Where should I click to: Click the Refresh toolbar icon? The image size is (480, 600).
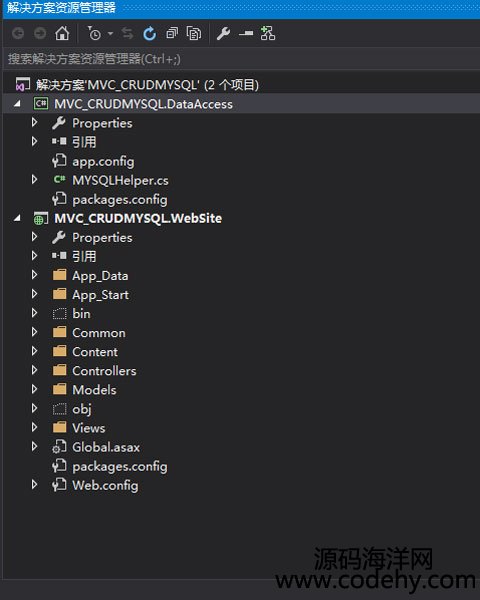150,34
